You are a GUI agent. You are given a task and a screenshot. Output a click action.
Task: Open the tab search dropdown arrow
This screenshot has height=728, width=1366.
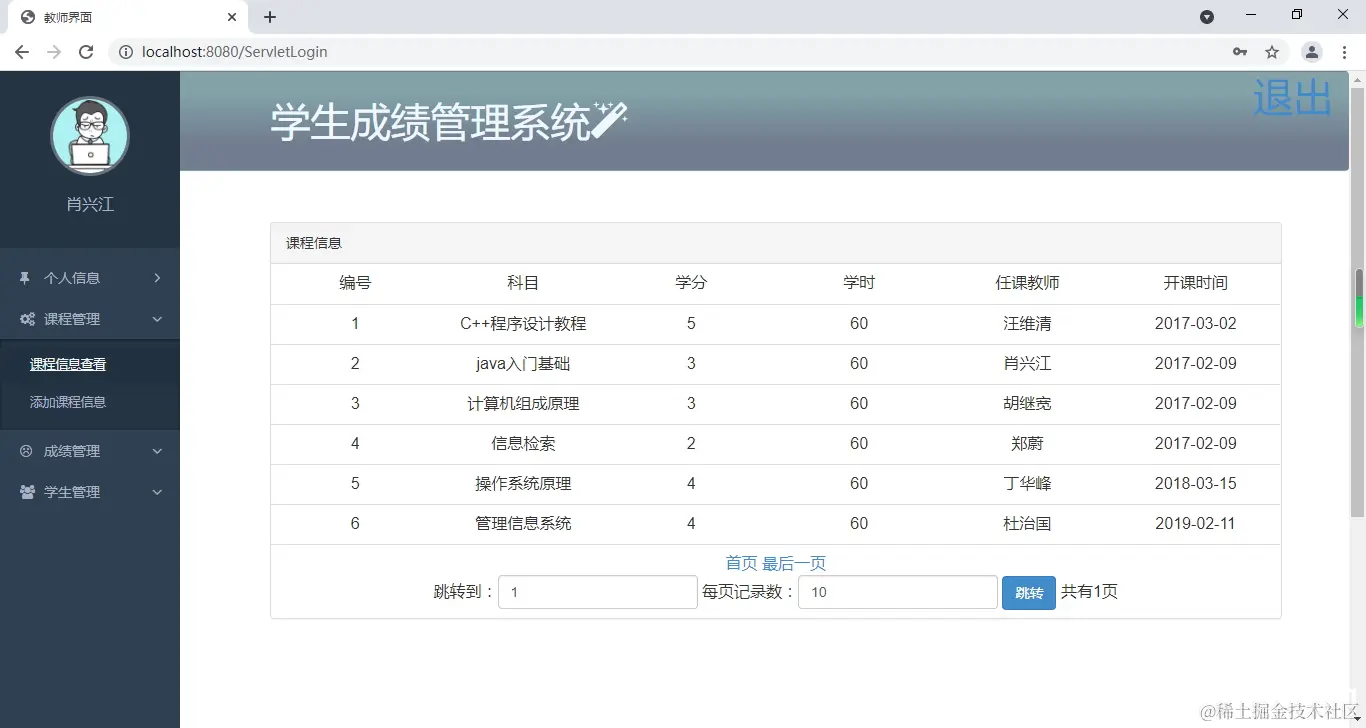[x=1207, y=17]
